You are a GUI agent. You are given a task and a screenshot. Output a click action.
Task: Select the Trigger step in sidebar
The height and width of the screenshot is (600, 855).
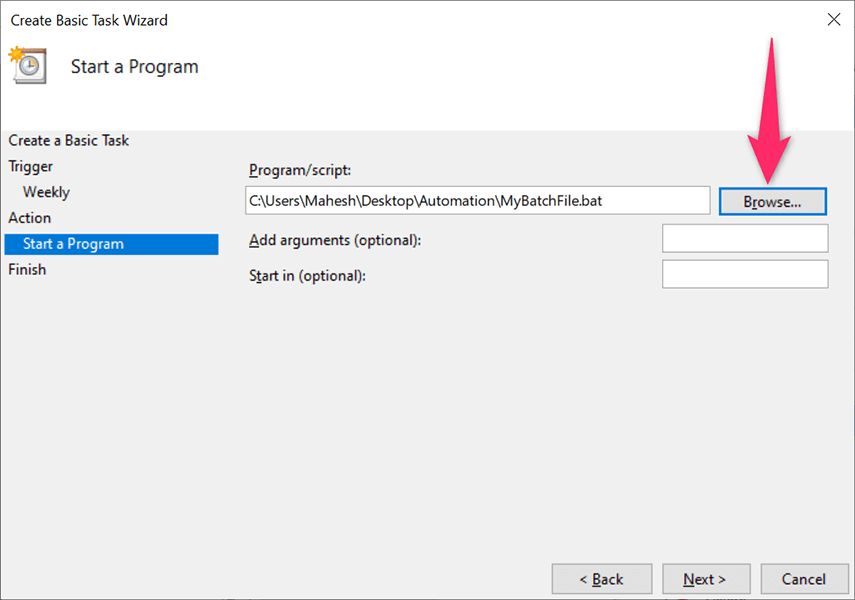pos(31,167)
